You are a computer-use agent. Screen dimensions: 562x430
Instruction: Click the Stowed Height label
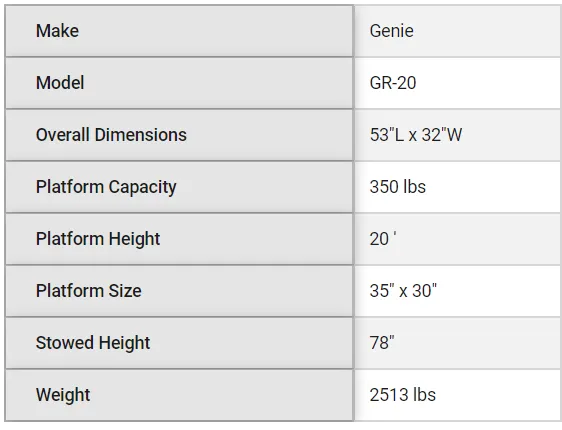point(93,343)
